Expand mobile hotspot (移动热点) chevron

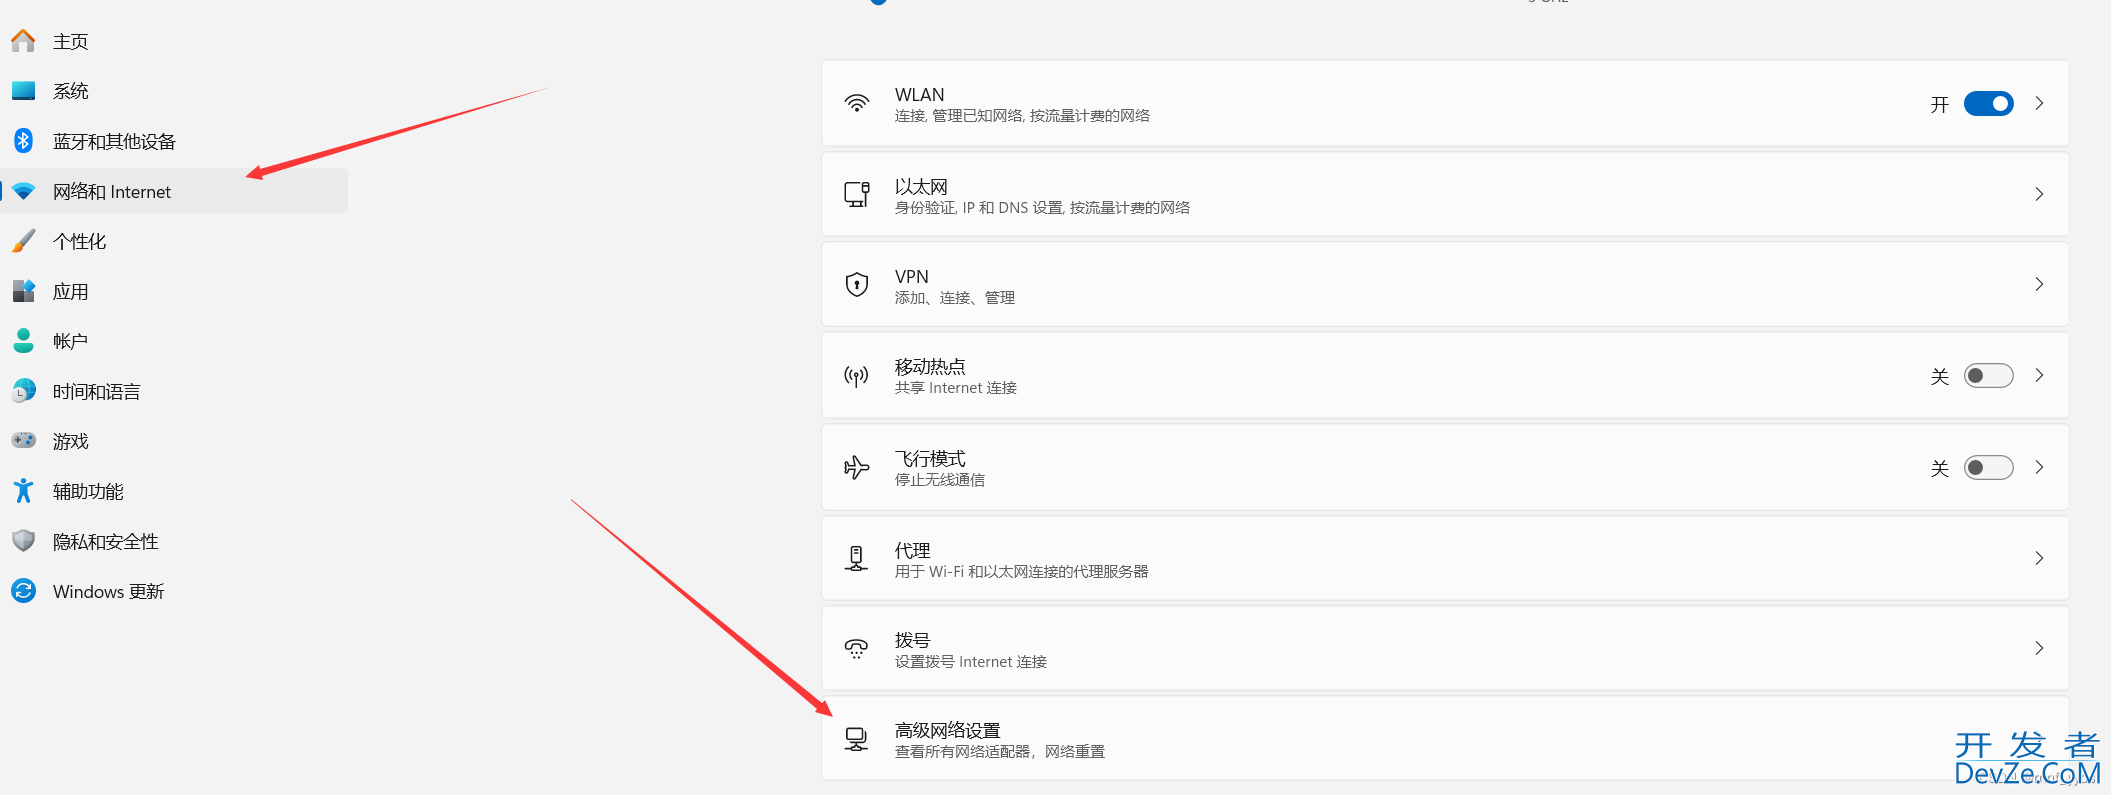pyautogui.click(x=2039, y=375)
